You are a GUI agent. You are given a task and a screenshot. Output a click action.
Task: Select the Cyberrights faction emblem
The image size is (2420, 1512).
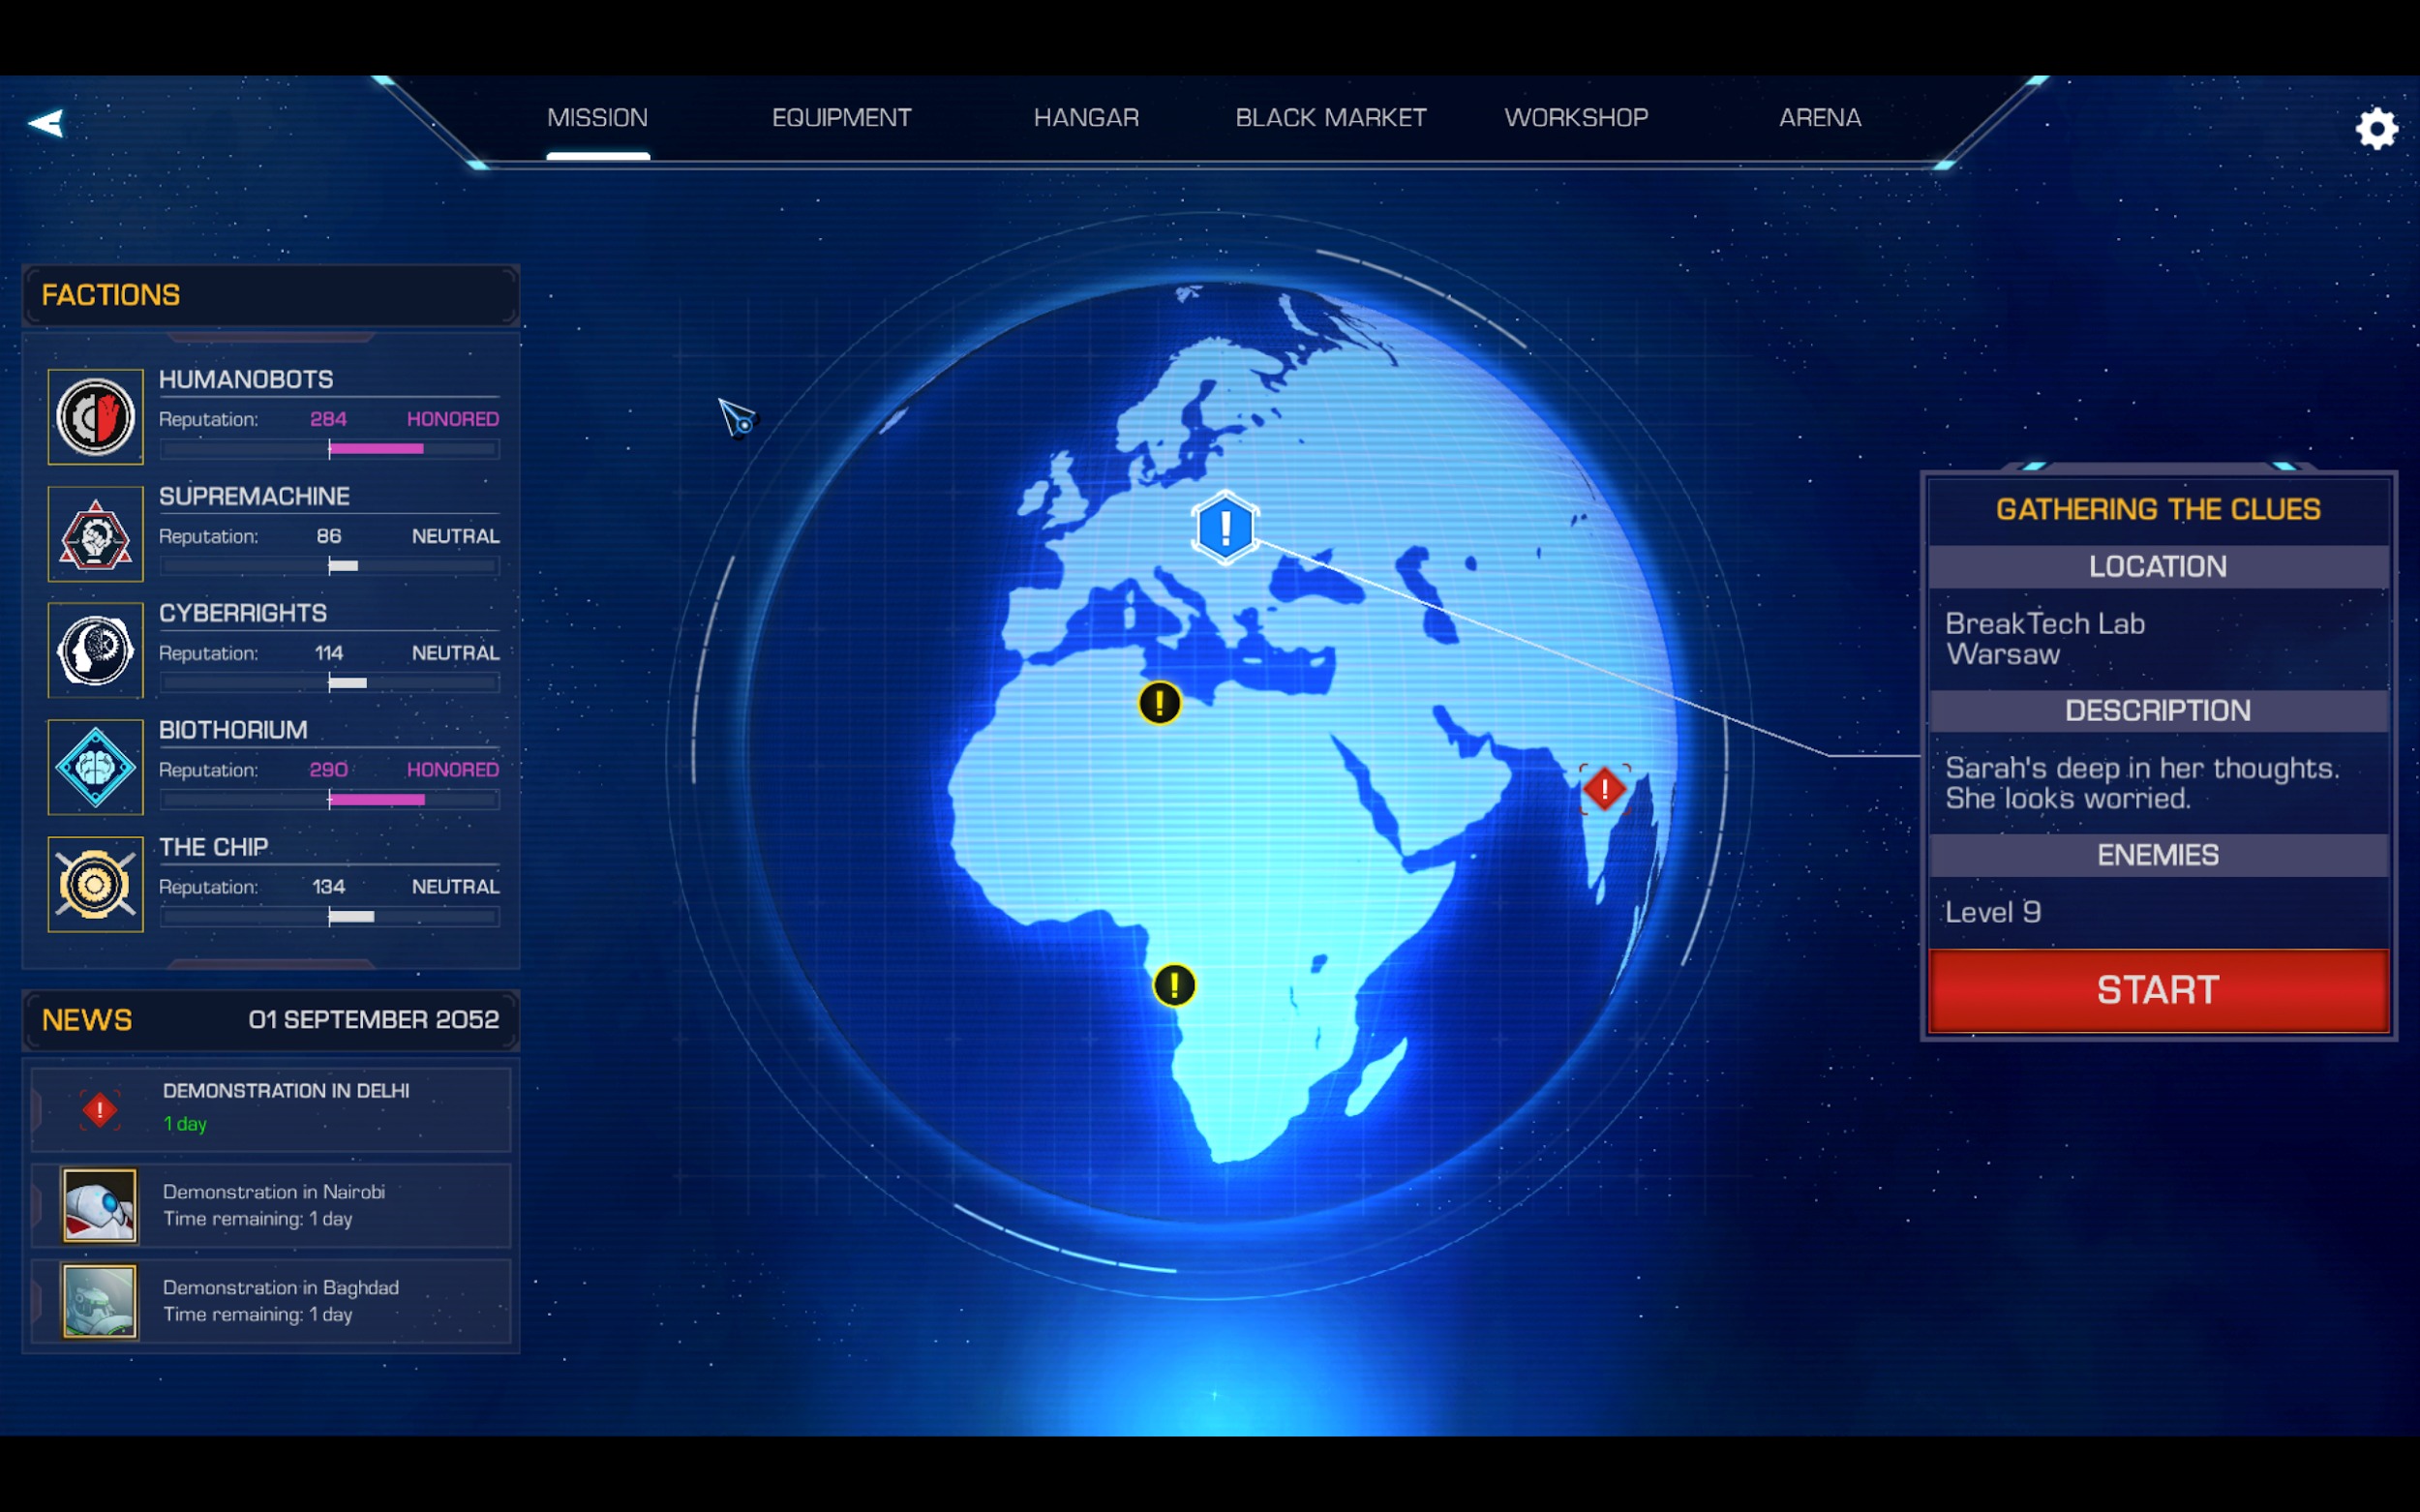(x=95, y=650)
